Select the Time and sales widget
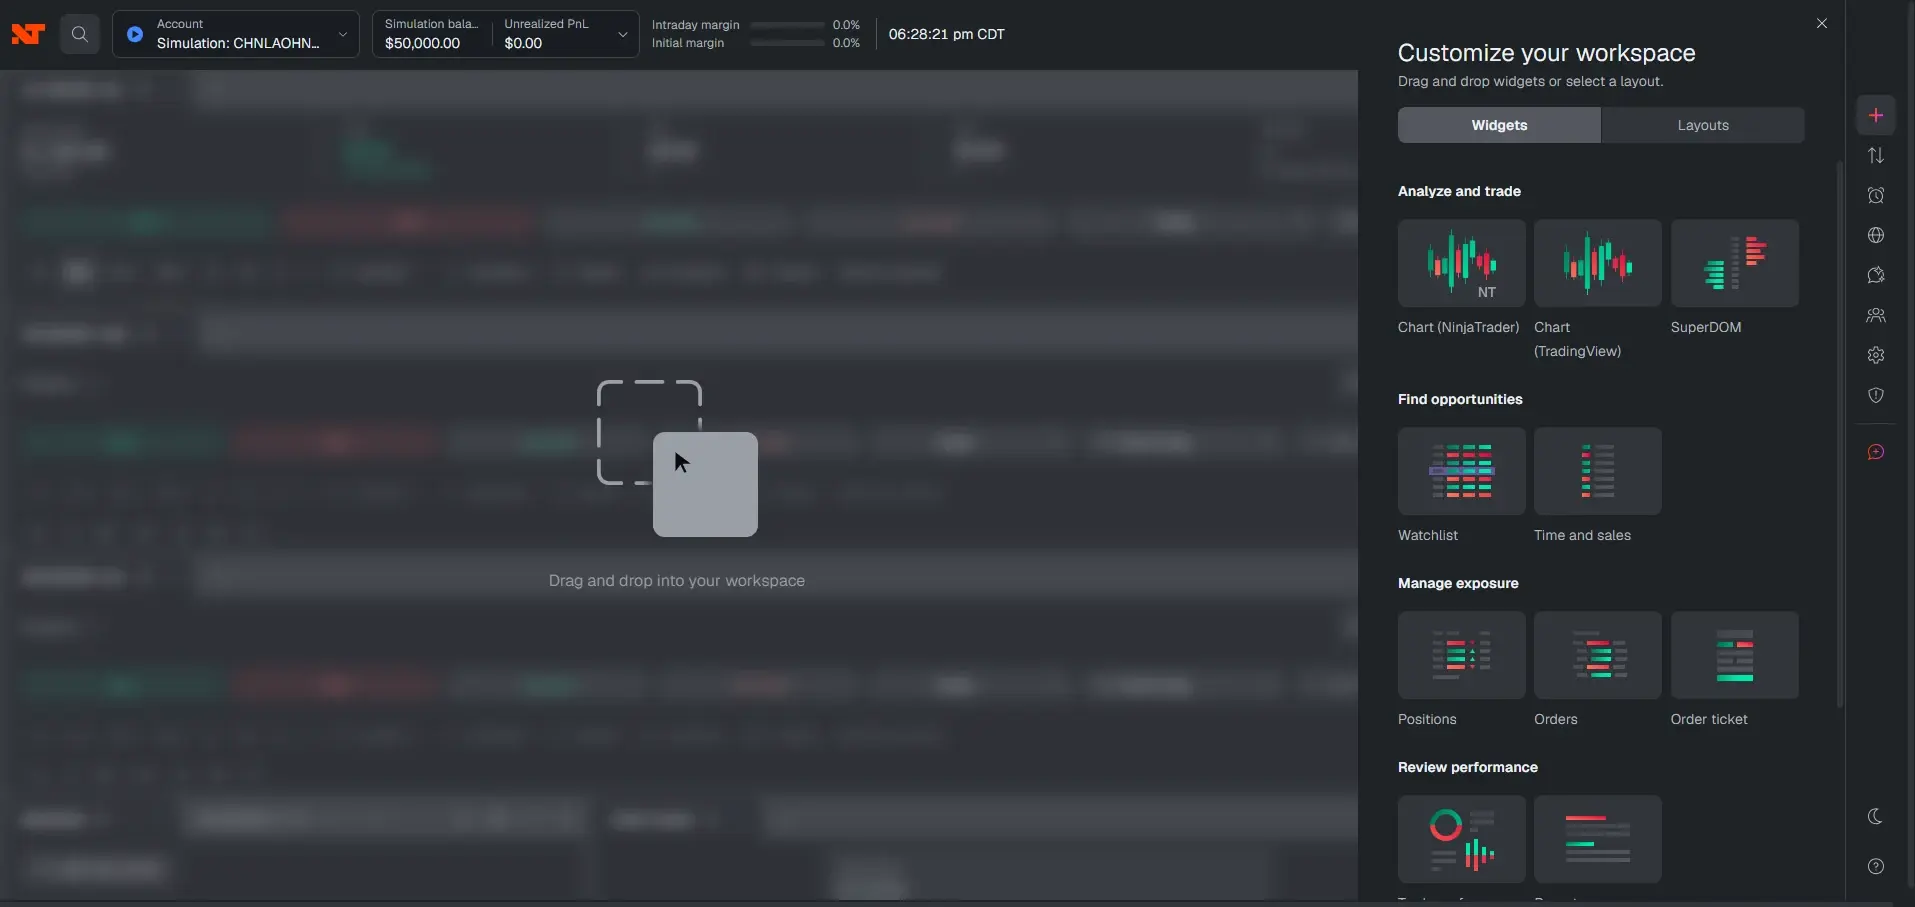The image size is (1915, 907). tap(1597, 471)
